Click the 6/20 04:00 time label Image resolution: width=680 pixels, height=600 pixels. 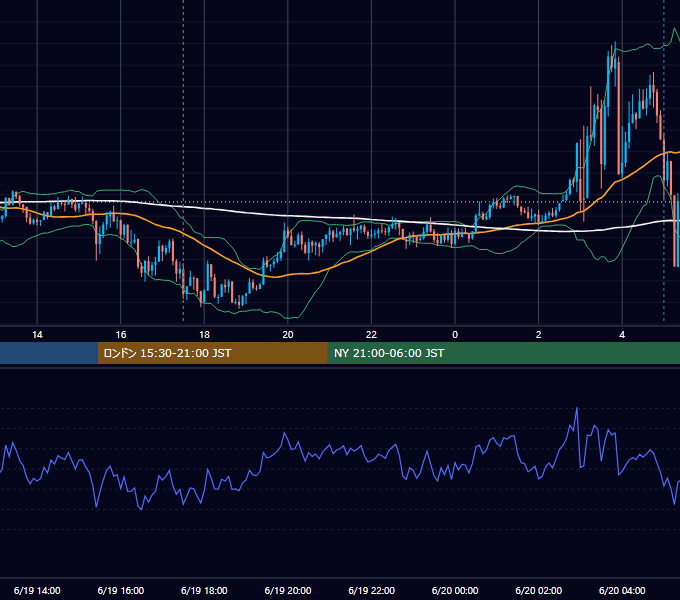click(622, 590)
